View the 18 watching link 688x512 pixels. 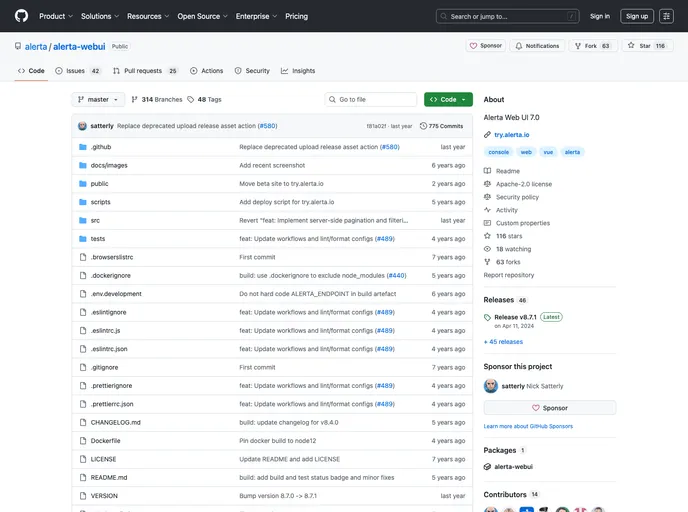pyautogui.click(x=508, y=249)
